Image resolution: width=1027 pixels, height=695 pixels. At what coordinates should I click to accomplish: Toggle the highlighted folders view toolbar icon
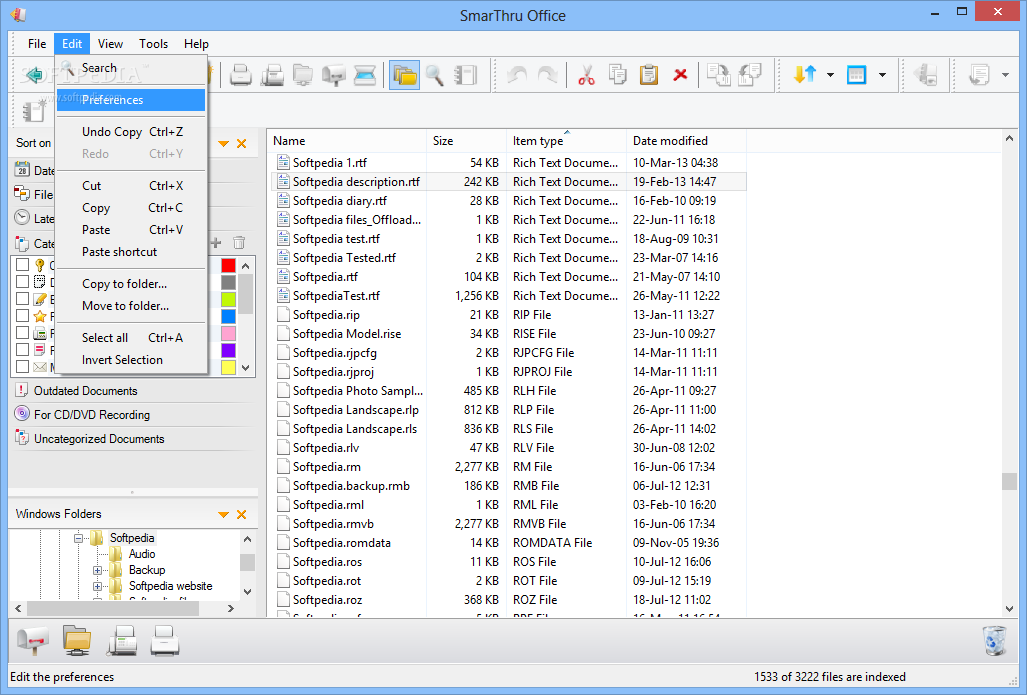click(404, 75)
